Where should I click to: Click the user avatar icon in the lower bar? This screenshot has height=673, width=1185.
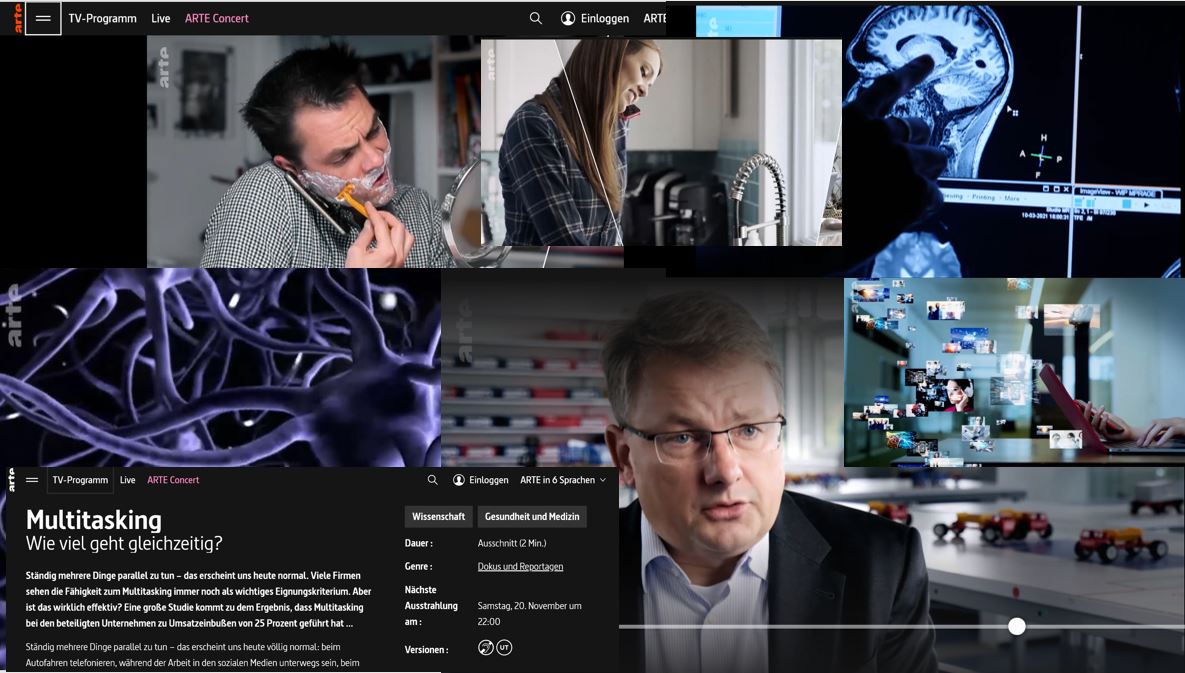(x=459, y=480)
